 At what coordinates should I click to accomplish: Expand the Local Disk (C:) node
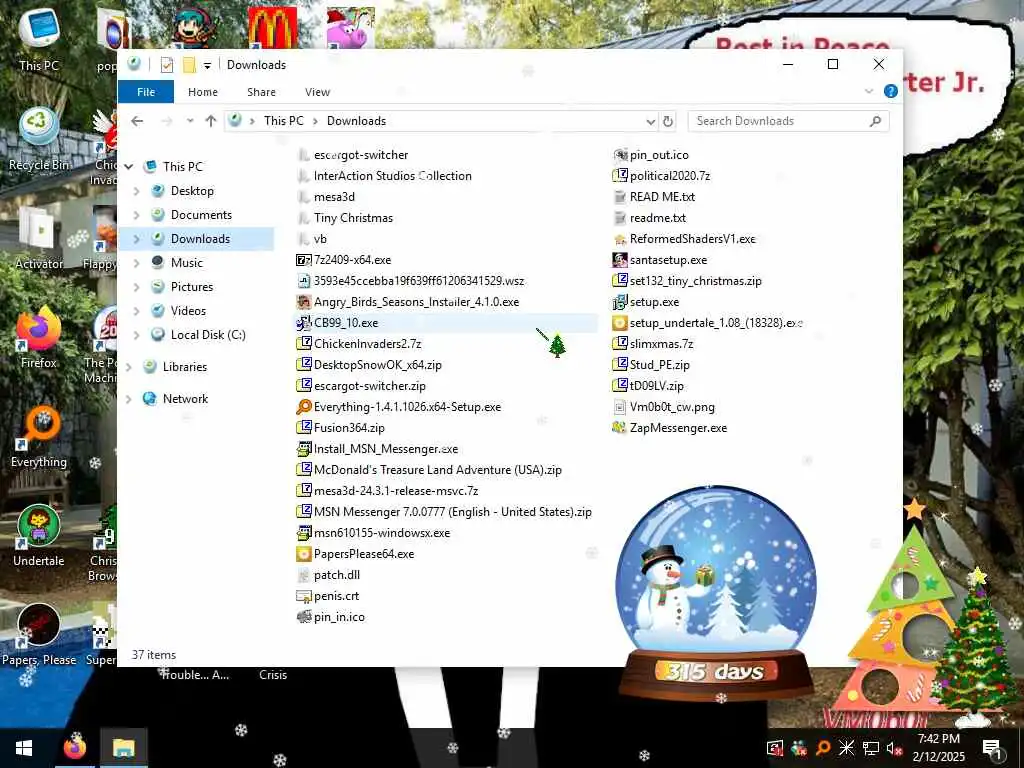pyautogui.click(x=136, y=334)
